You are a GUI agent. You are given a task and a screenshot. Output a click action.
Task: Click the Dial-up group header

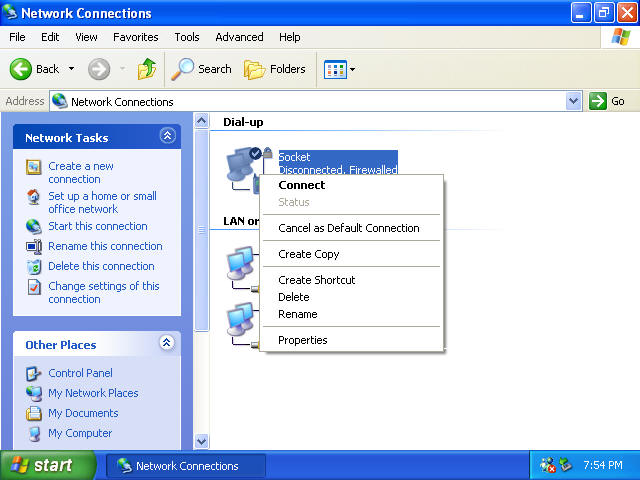(243, 122)
